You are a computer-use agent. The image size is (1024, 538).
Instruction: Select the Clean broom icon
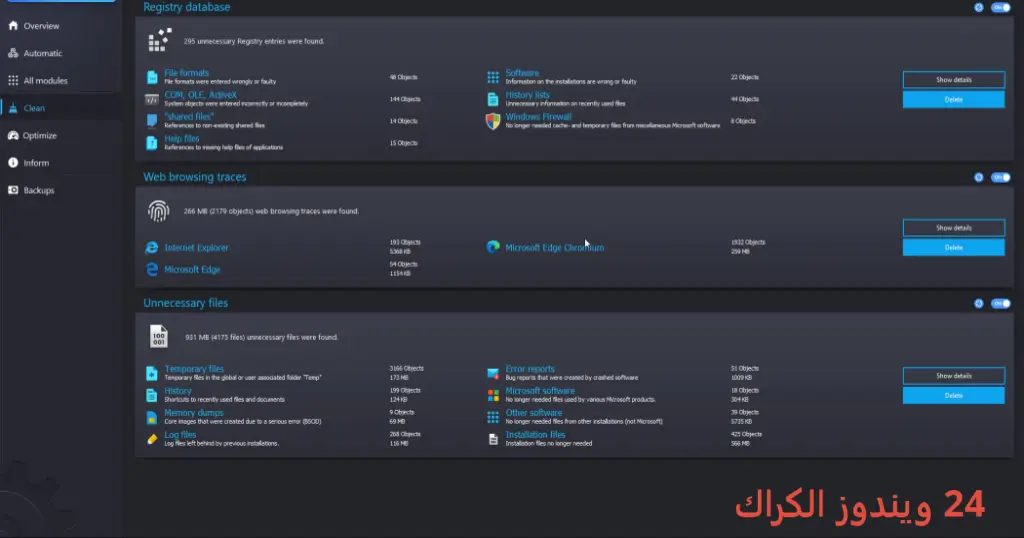coord(13,108)
